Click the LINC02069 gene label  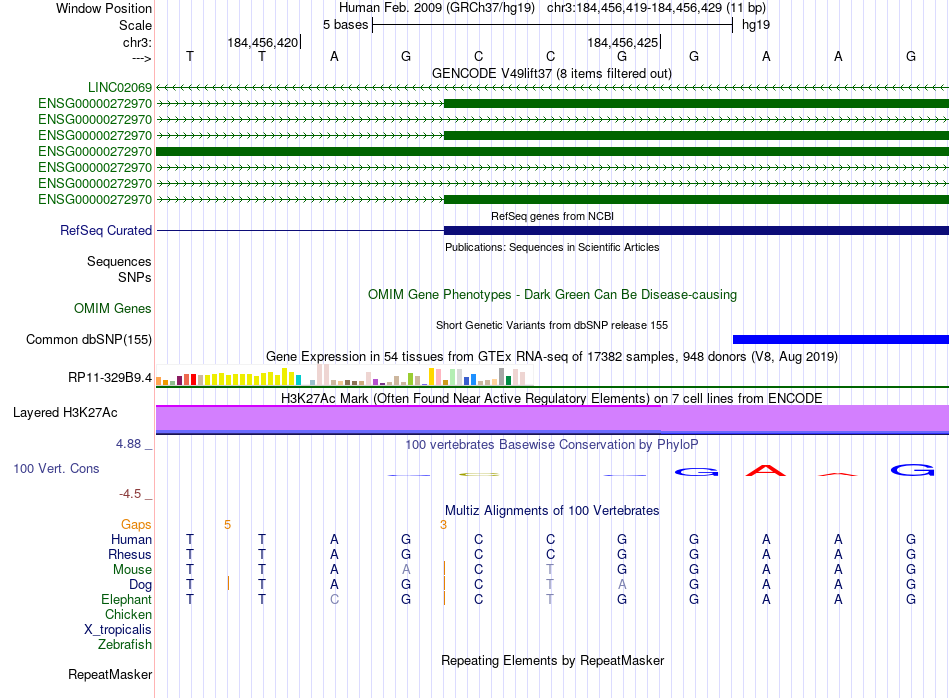click(x=119, y=87)
